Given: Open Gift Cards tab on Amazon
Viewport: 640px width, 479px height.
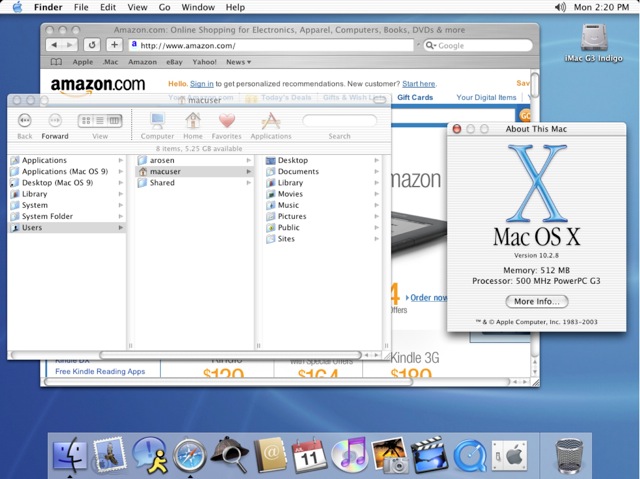Looking at the screenshot, I should click(415, 97).
